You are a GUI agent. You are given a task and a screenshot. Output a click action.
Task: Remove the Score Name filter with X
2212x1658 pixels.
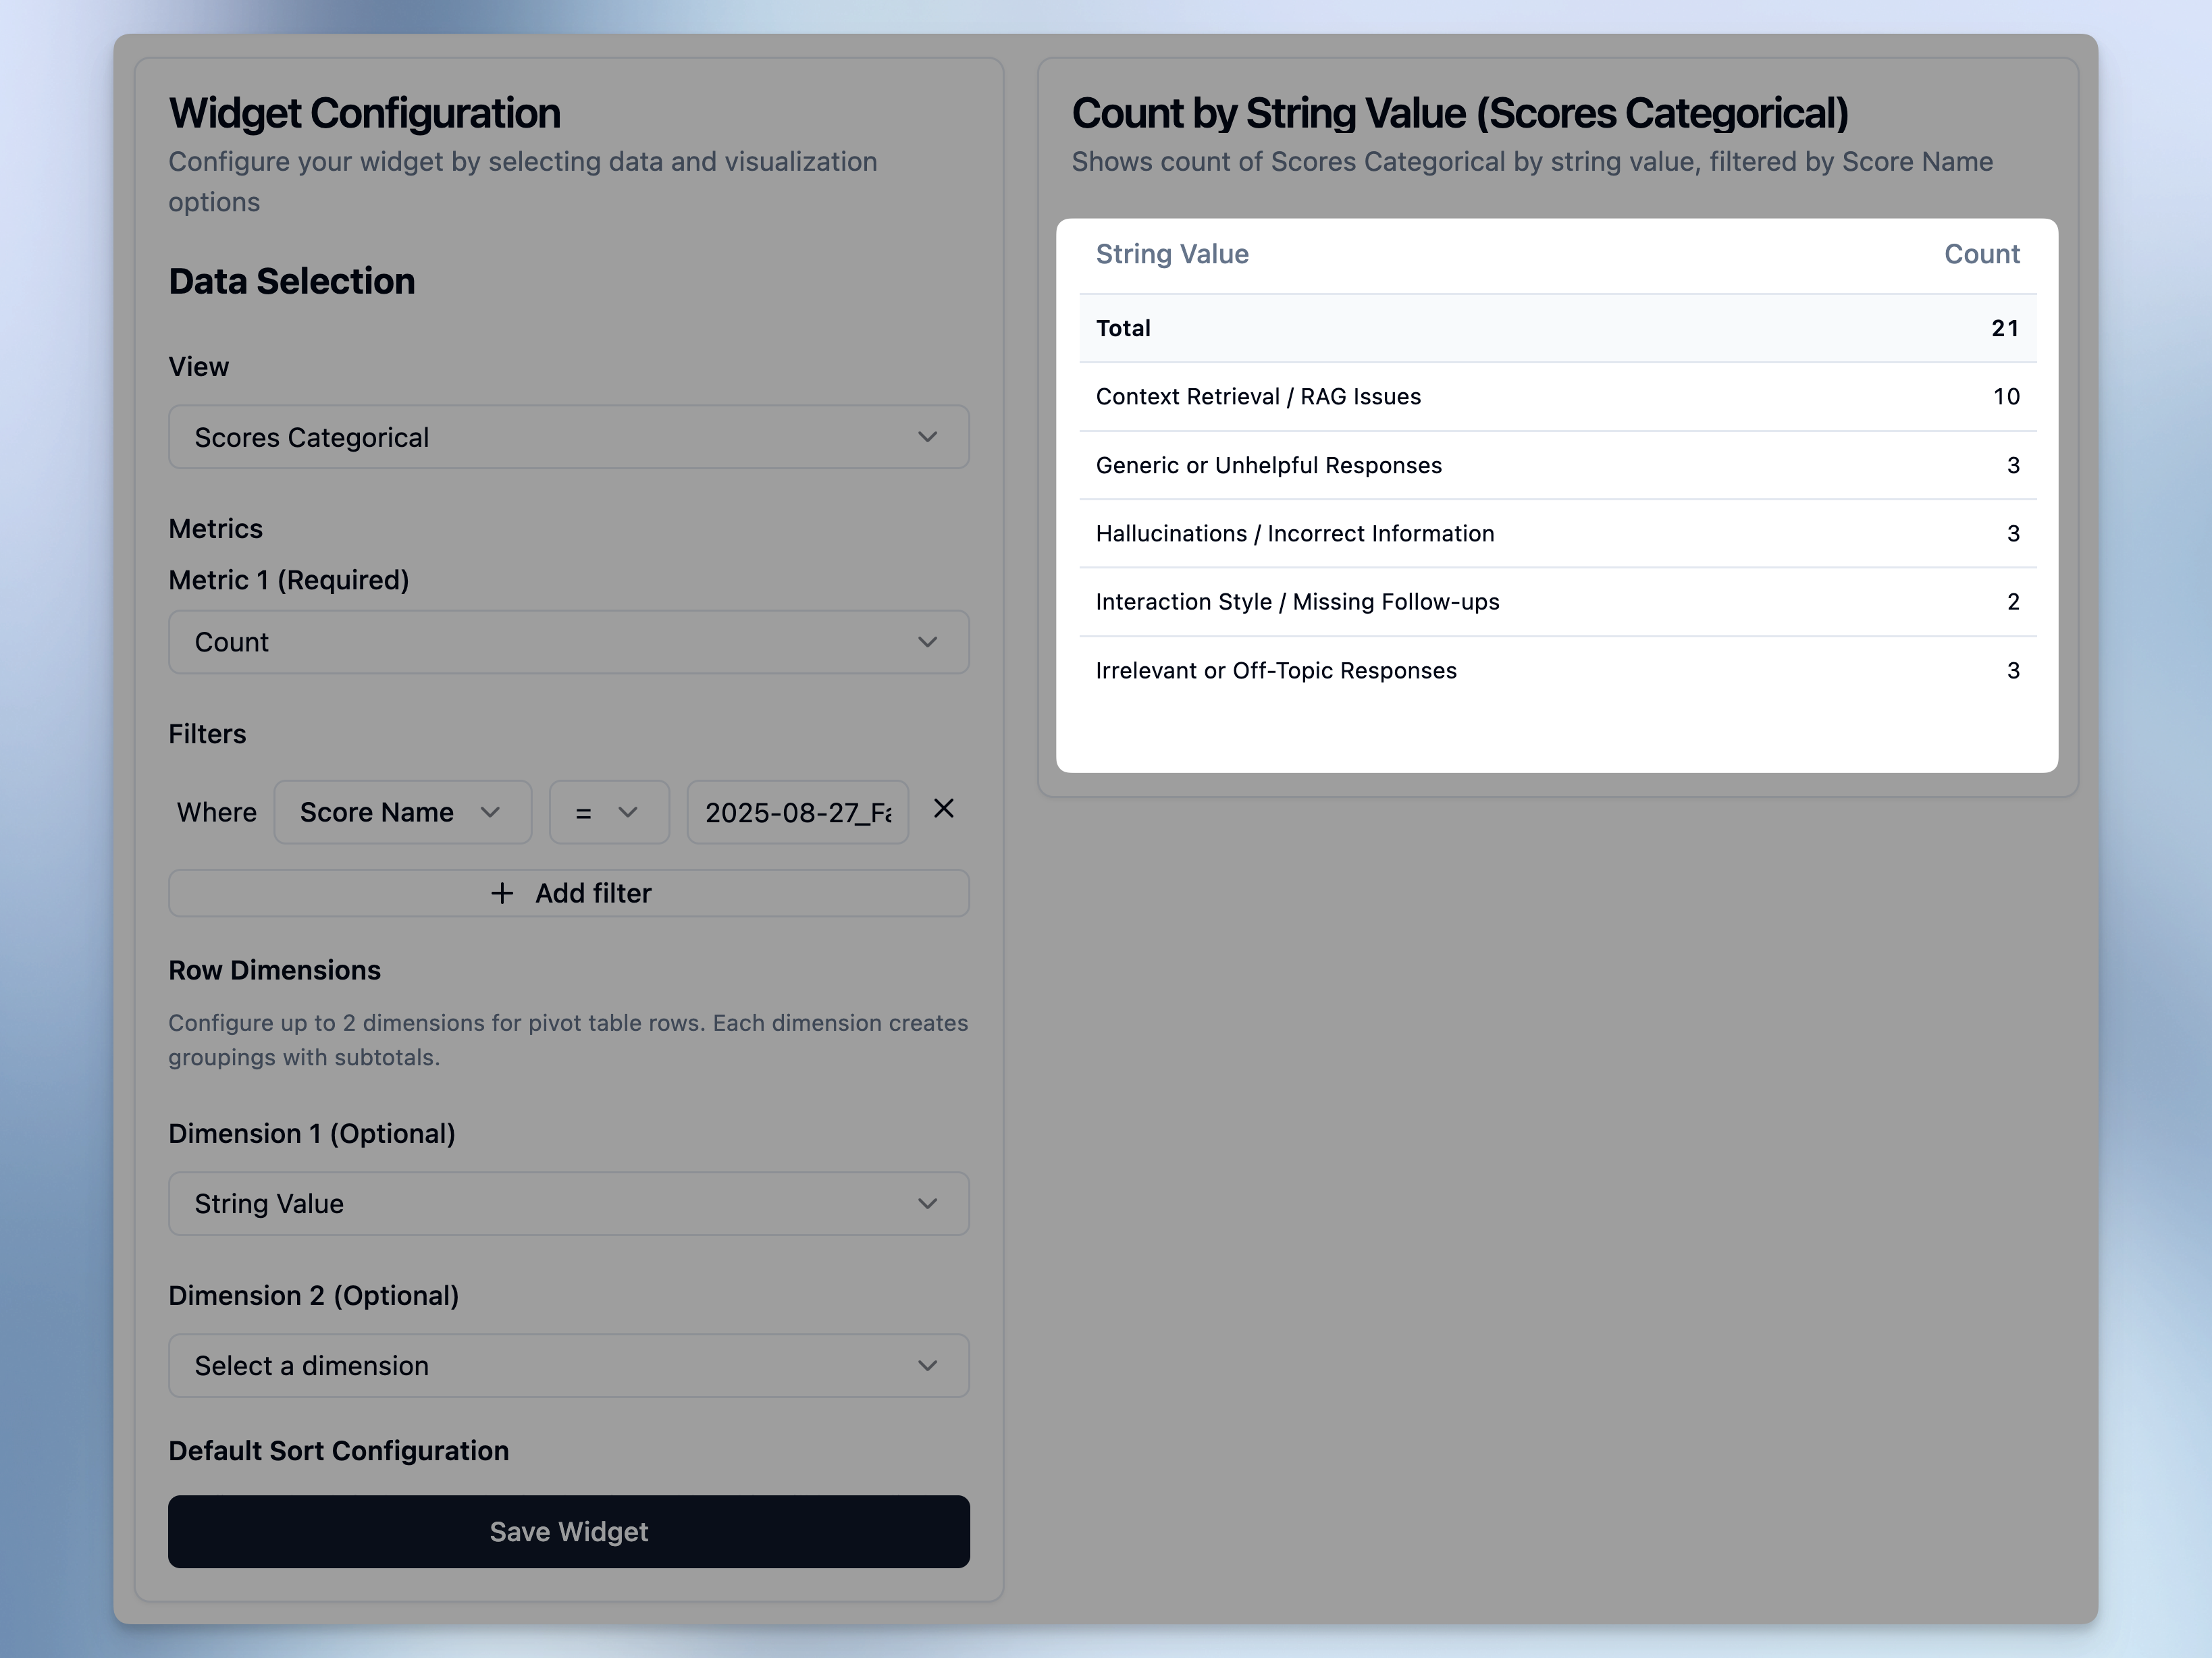pyautogui.click(x=943, y=809)
